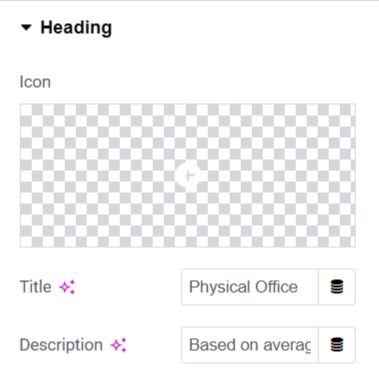Toggle the Heading panel disclosure triangle

pos(26,27)
